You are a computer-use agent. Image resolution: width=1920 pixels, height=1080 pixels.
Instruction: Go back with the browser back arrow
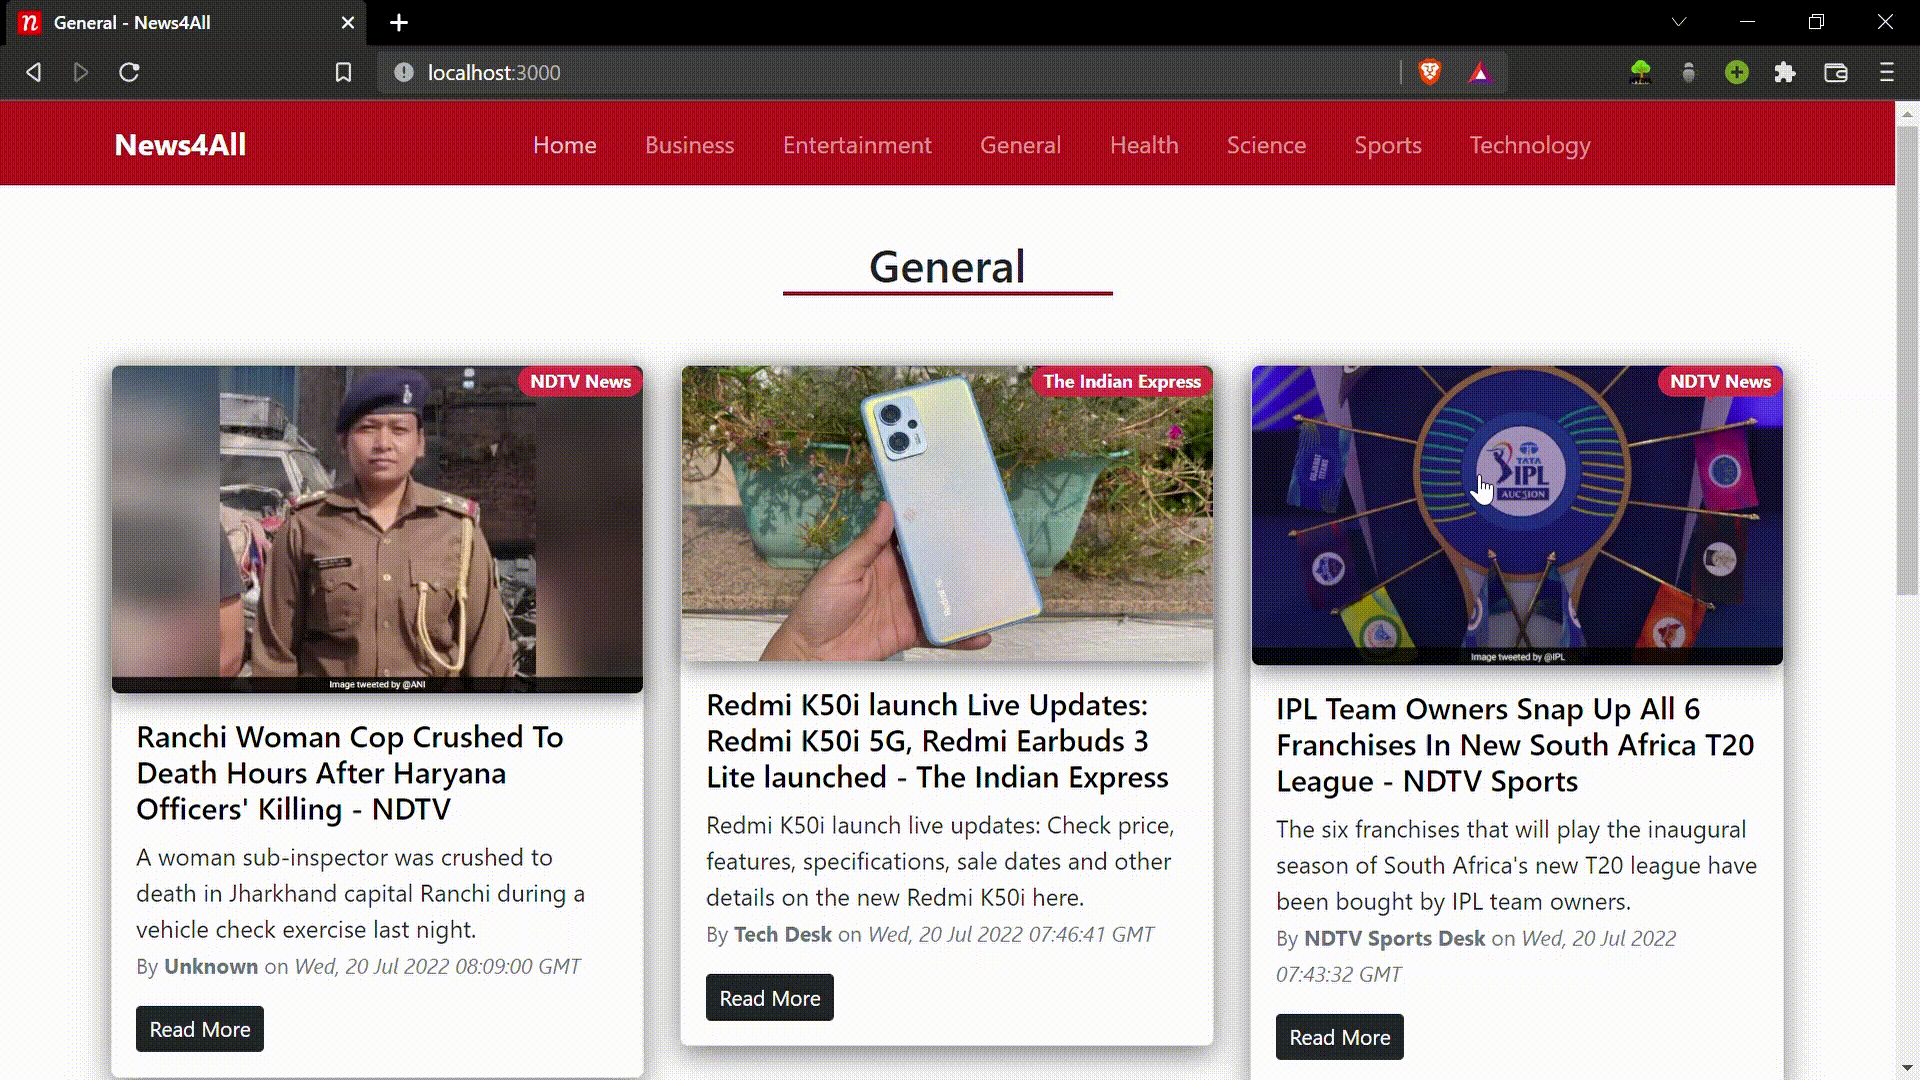tap(34, 72)
